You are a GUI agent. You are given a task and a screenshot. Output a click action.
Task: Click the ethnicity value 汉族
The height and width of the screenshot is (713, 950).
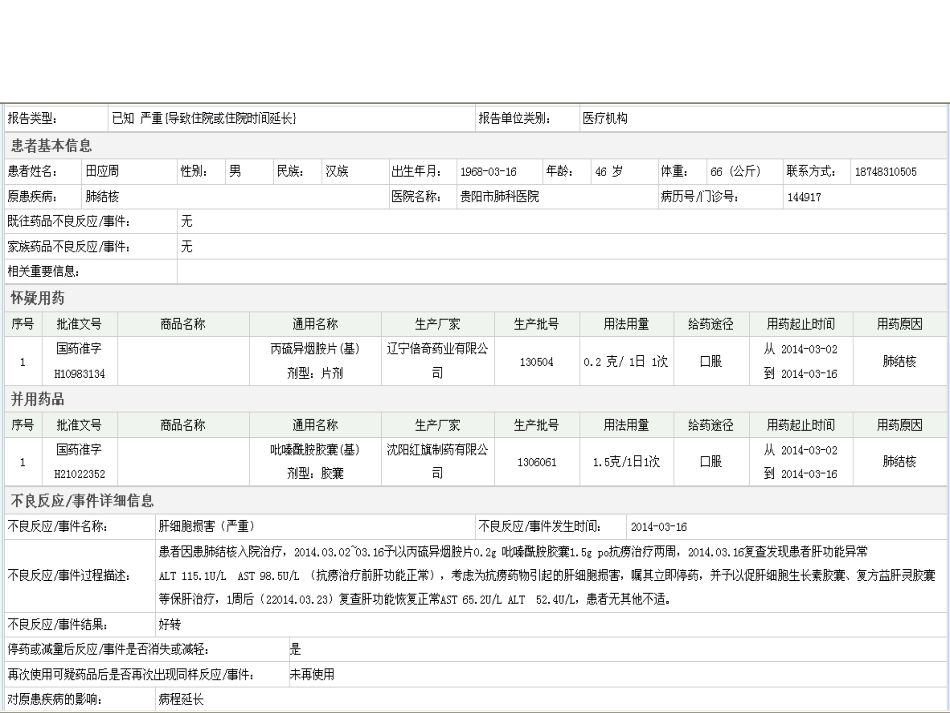point(337,171)
